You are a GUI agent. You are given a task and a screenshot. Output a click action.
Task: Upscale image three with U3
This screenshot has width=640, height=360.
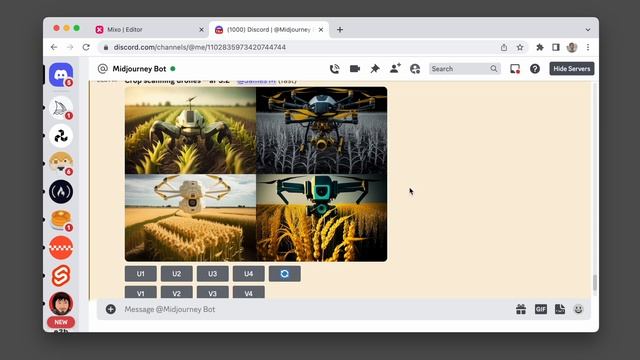coord(212,274)
